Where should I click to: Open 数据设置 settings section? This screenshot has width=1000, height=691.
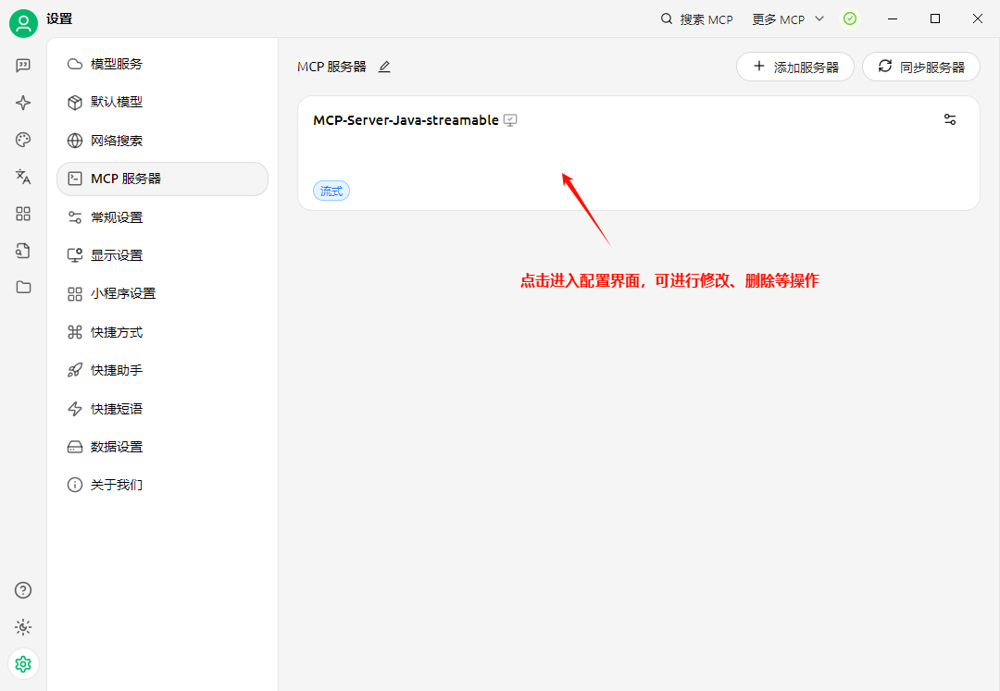[x=117, y=447]
